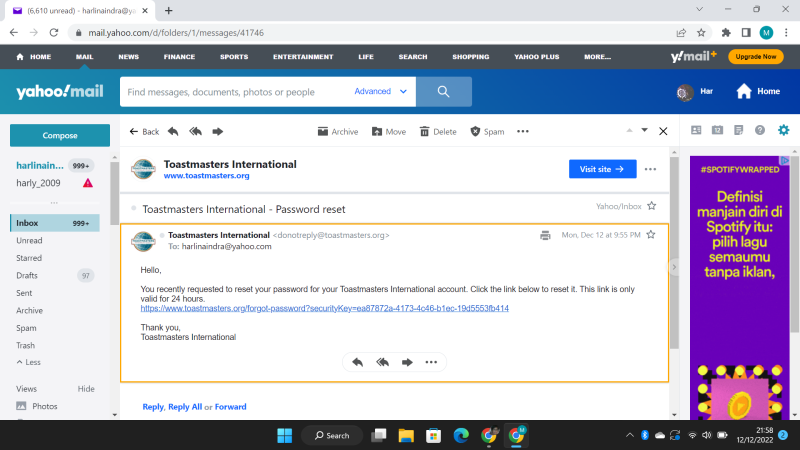Go to the previous message with the up arrow

(x=630, y=131)
